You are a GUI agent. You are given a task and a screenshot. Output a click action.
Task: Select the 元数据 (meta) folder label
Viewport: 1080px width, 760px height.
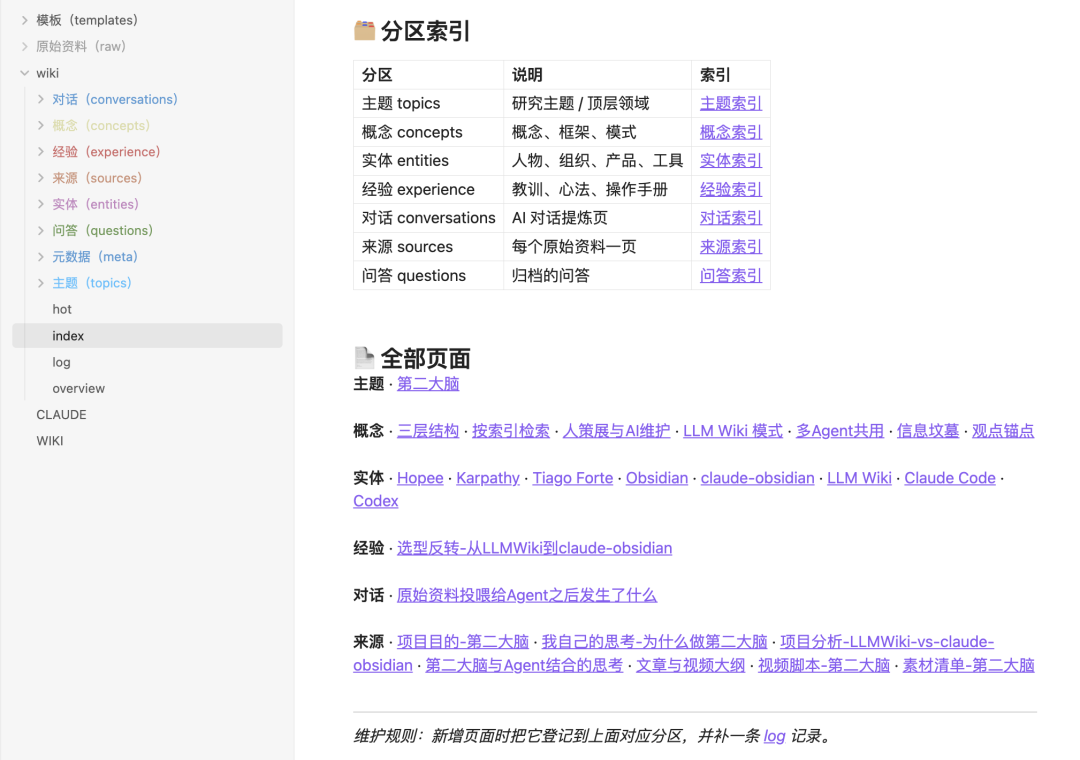pos(95,256)
